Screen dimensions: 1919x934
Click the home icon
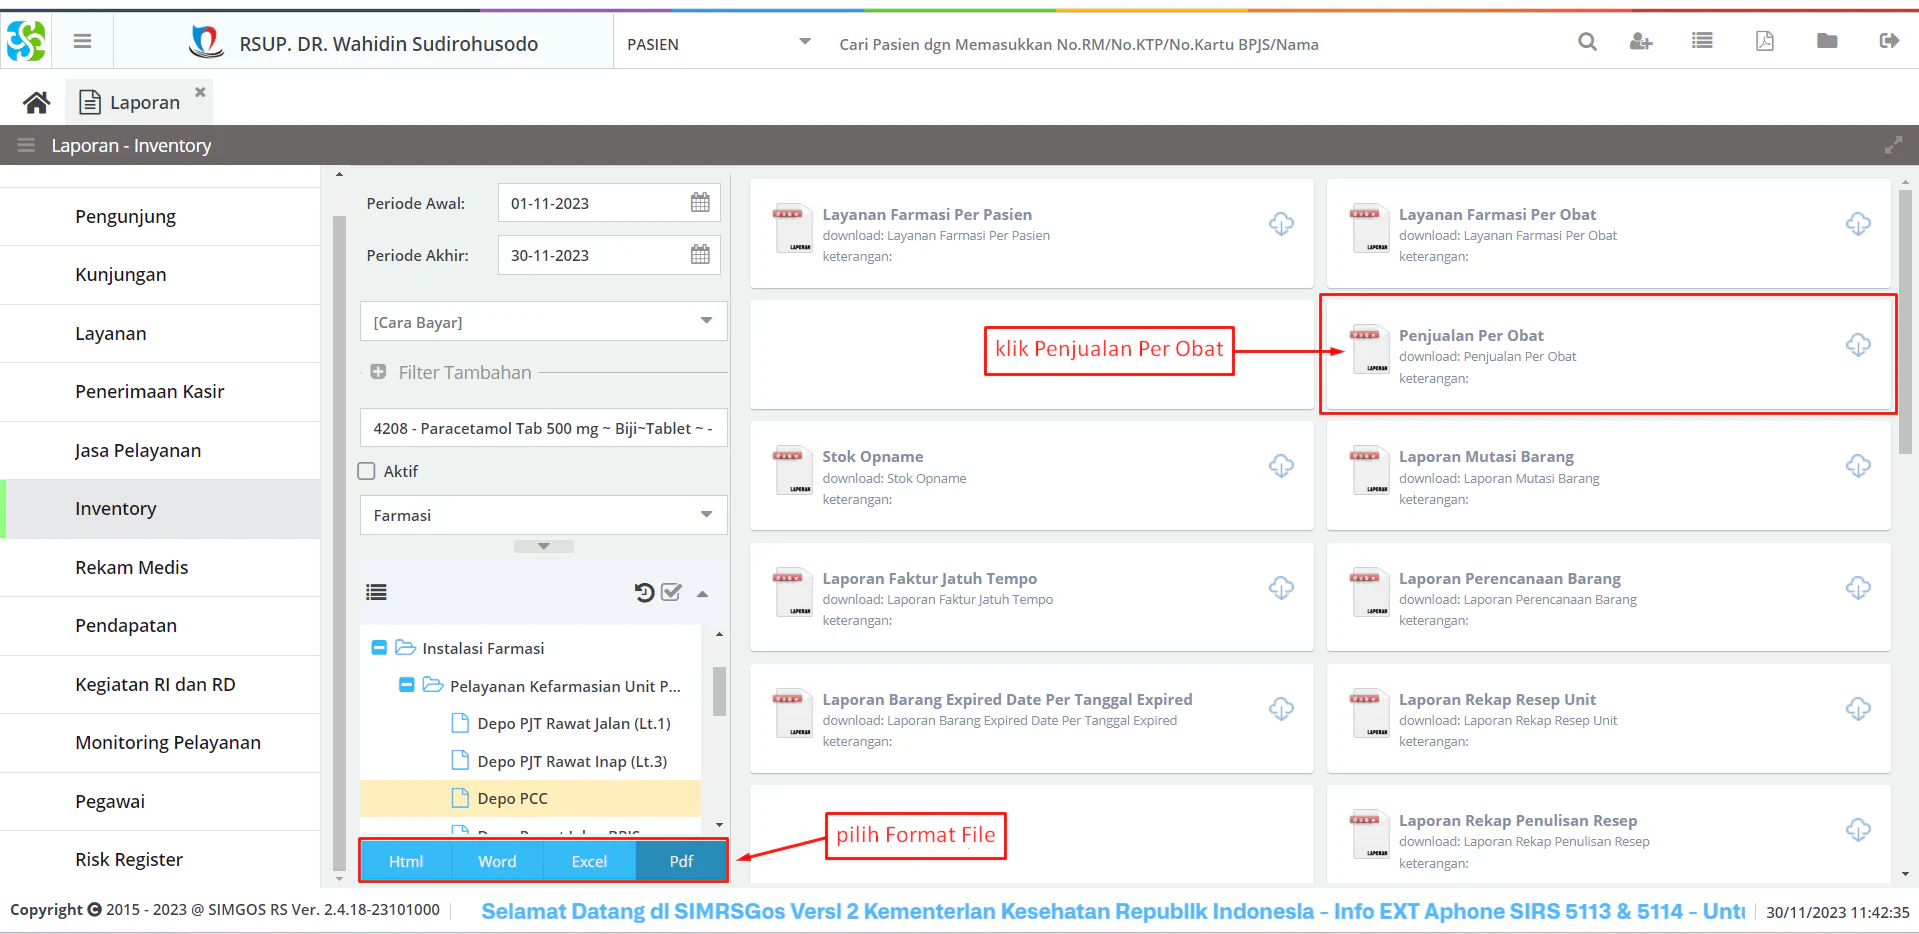[37, 102]
